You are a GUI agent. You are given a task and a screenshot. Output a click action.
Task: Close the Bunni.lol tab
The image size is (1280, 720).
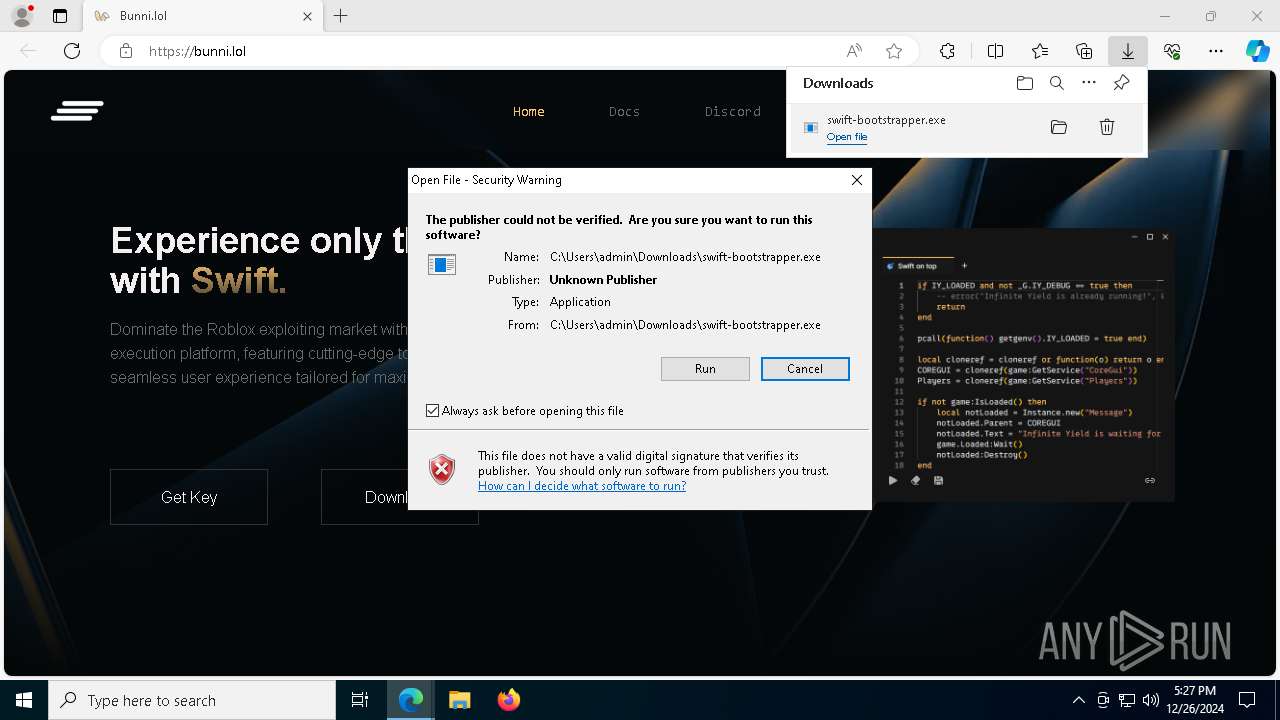(x=308, y=16)
